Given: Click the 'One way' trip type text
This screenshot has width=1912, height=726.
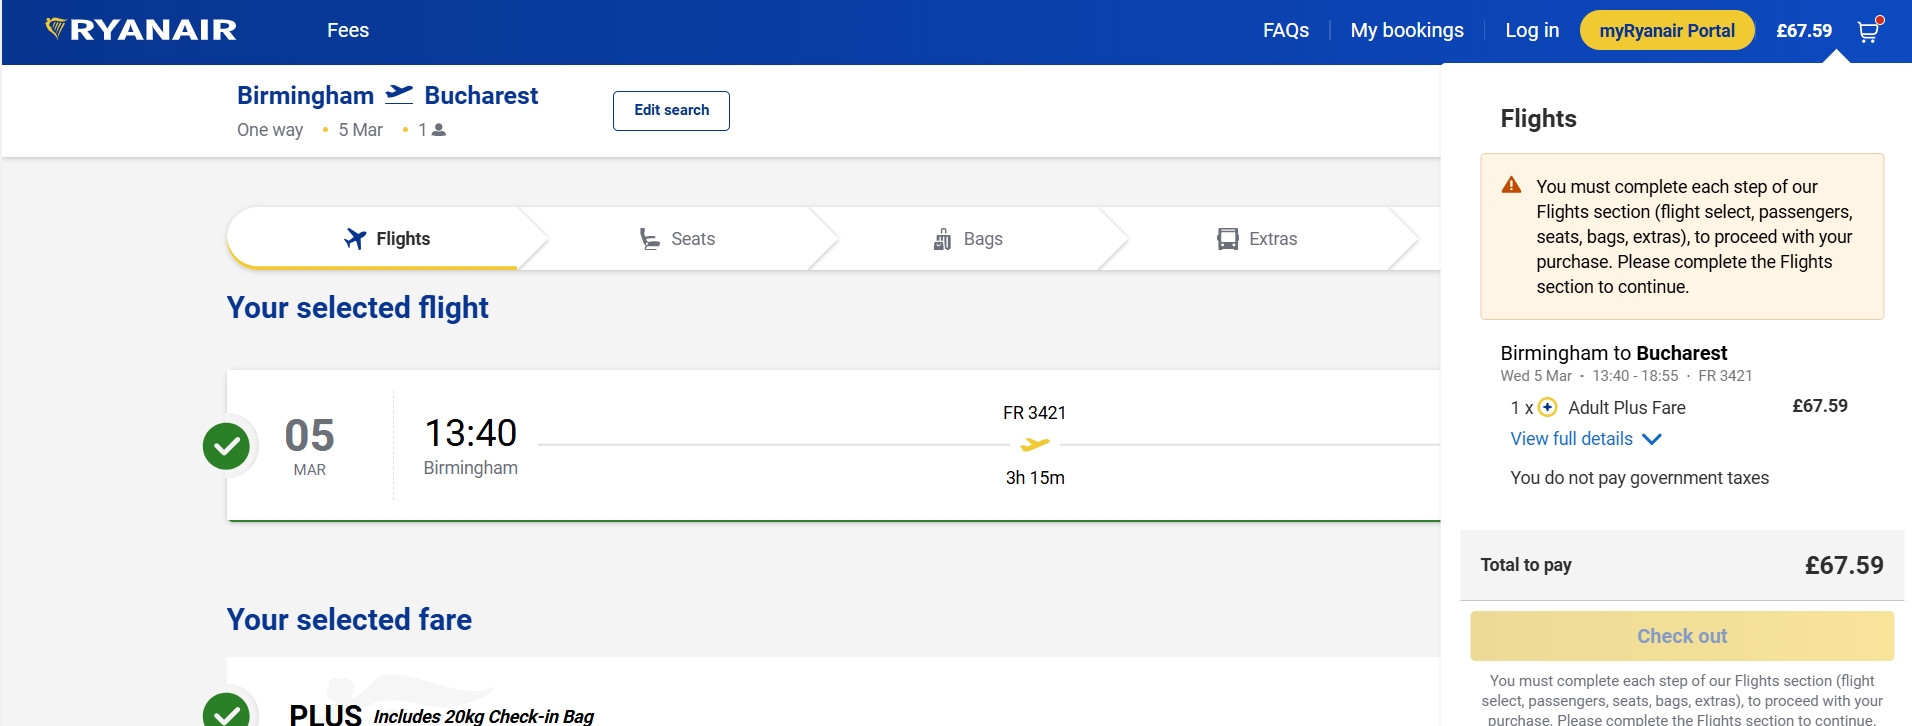Looking at the screenshot, I should pyautogui.click(x=270, y=130).
